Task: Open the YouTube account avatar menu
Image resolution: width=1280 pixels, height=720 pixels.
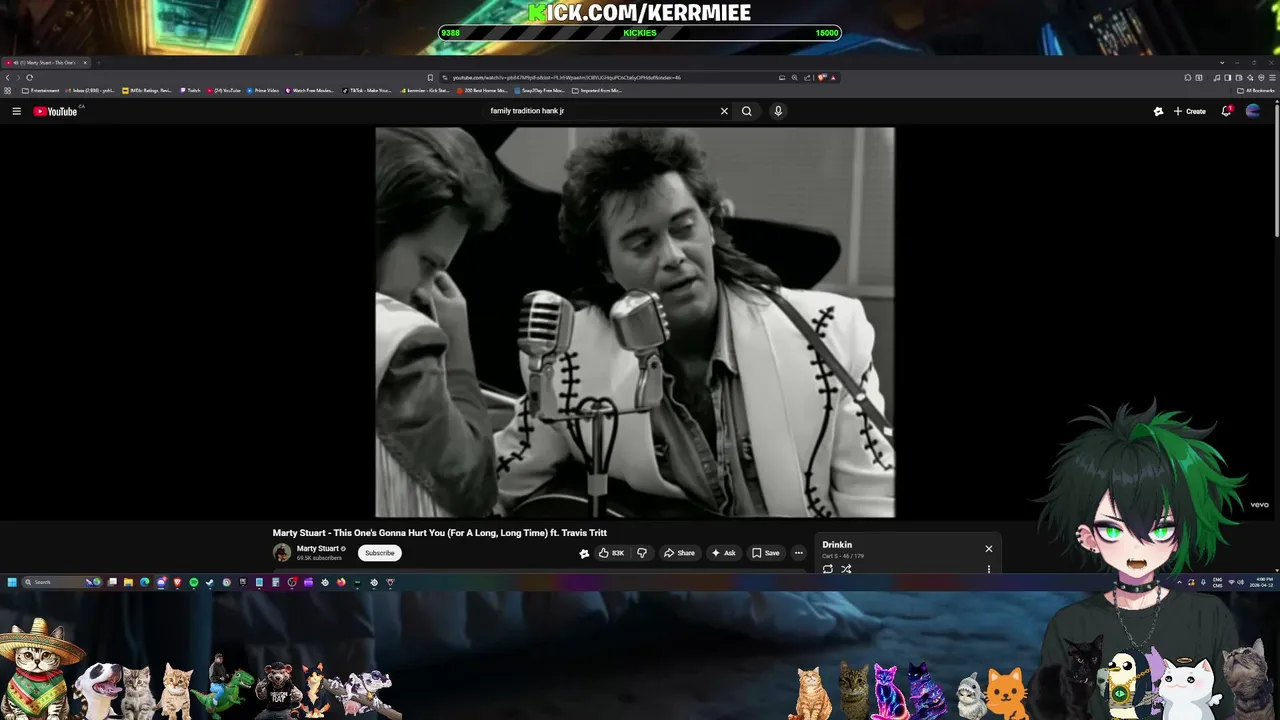Action: click(x=1253, y=111)
